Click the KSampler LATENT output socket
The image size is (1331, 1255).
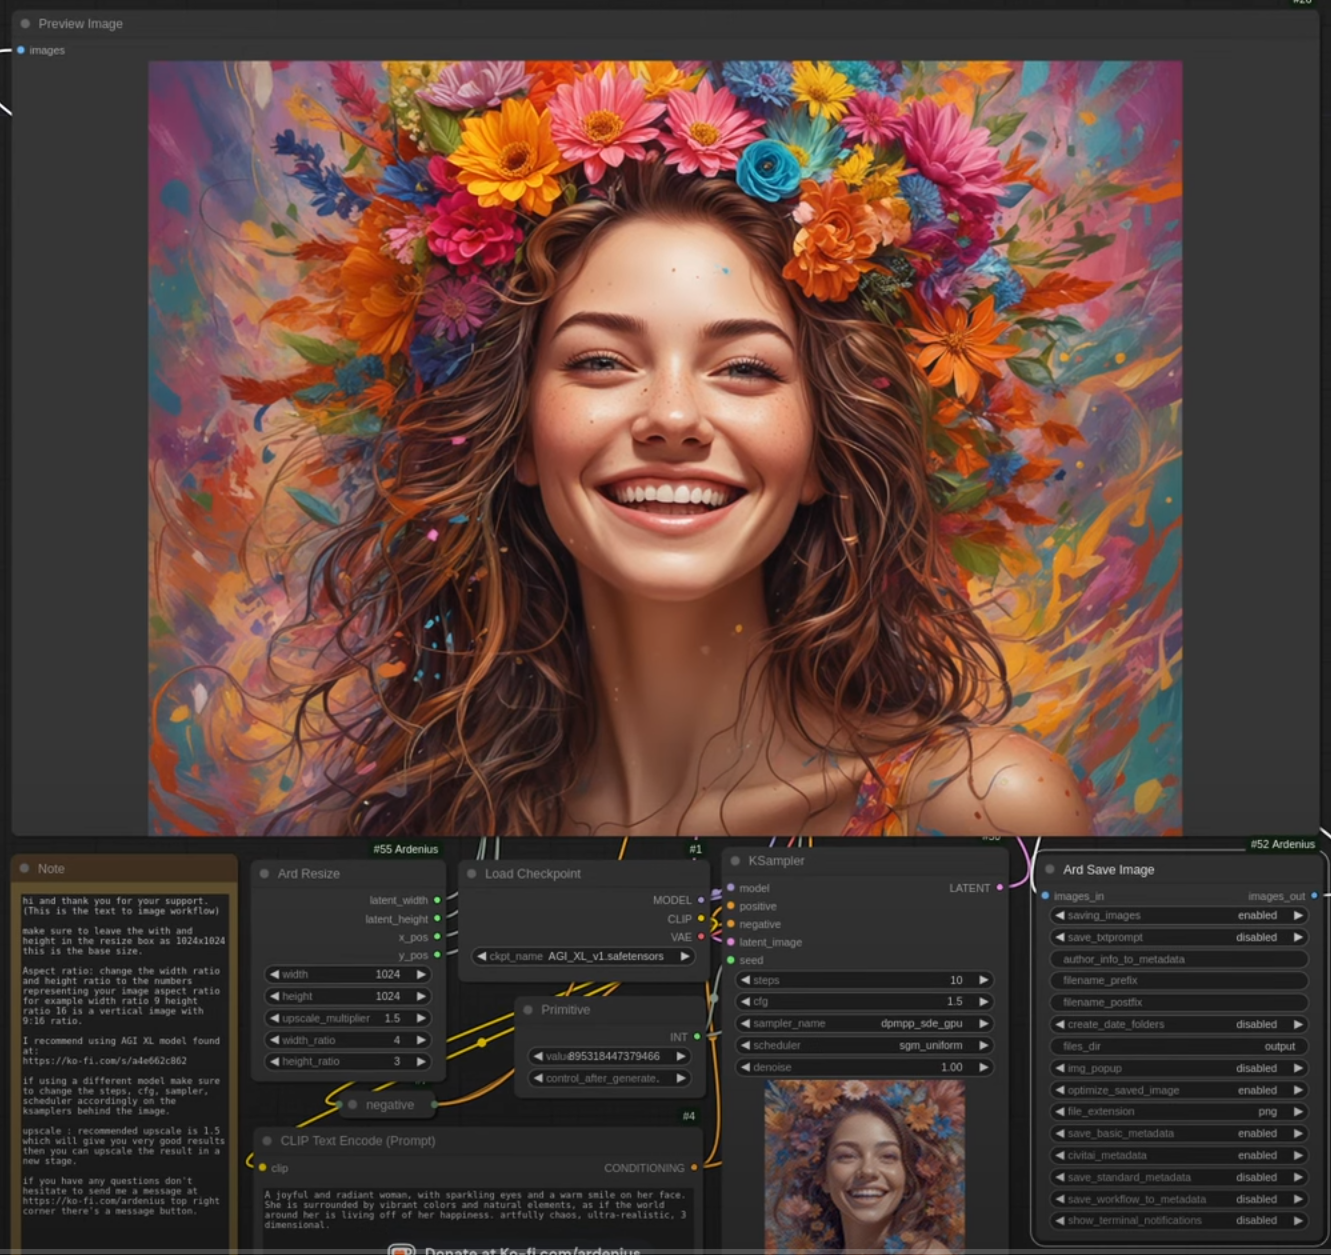1000,887
